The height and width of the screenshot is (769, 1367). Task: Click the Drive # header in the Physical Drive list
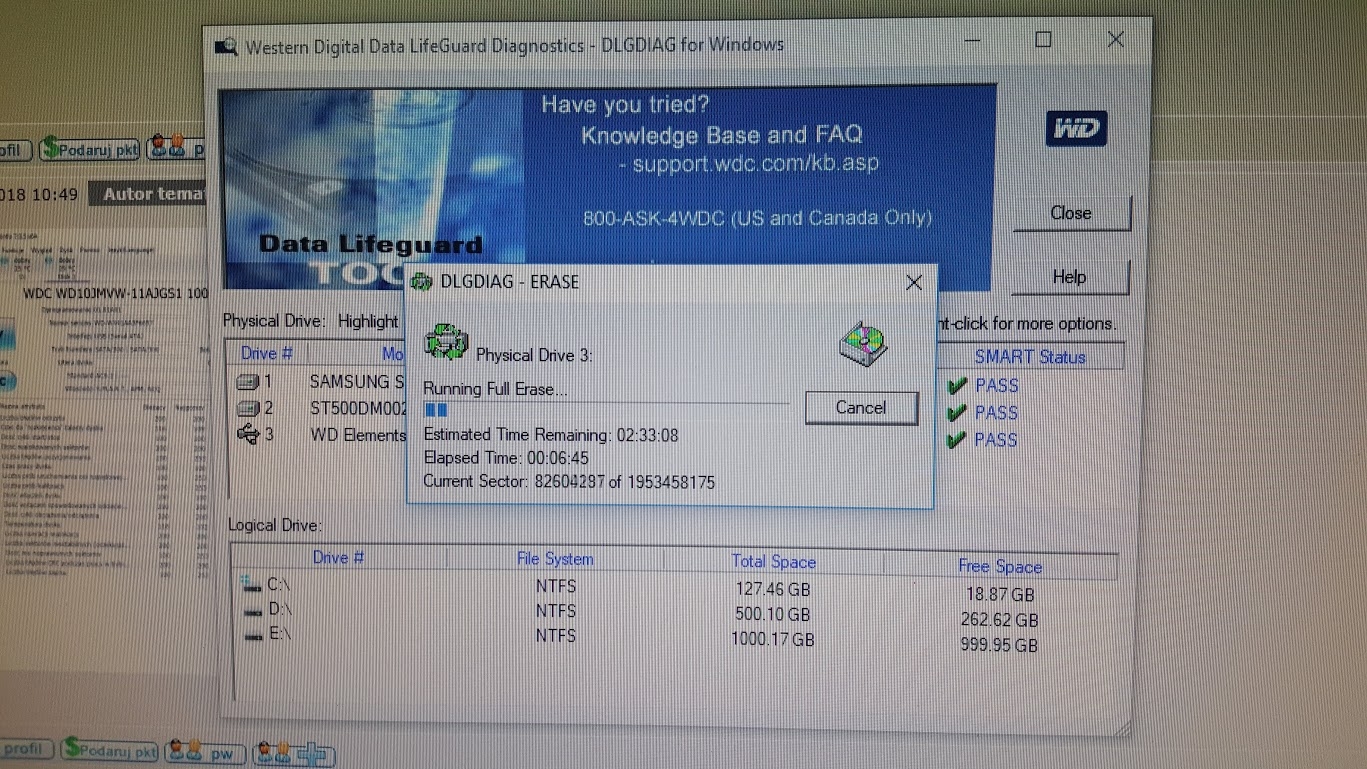267,353
